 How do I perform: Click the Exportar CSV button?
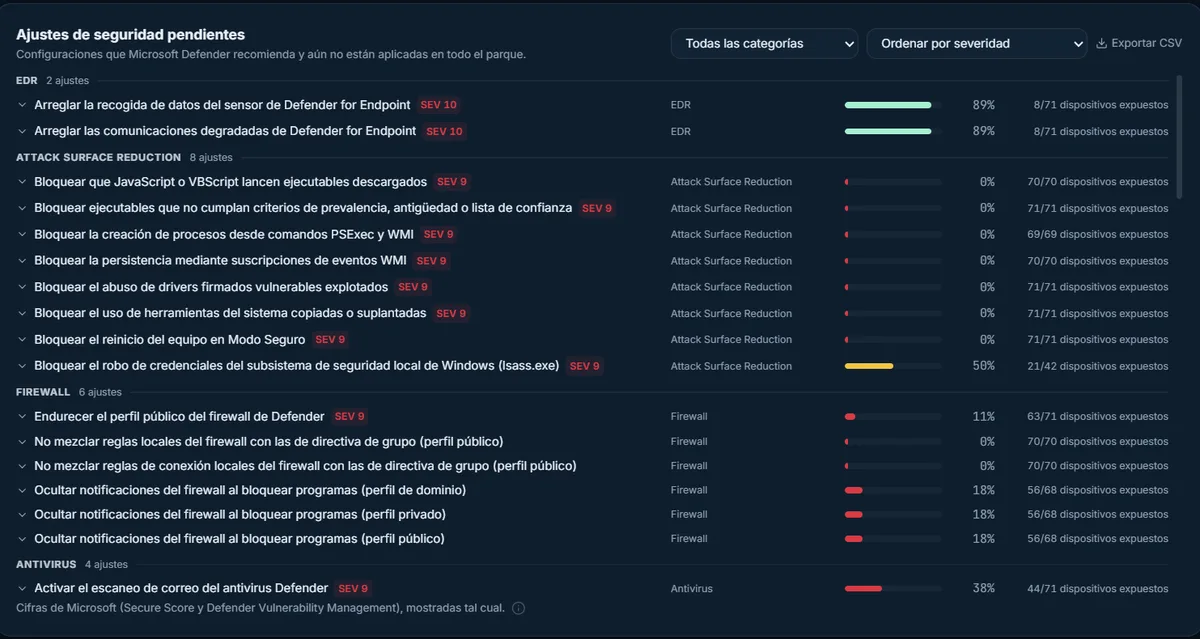pyautogui.click(x=1139, y=43)
